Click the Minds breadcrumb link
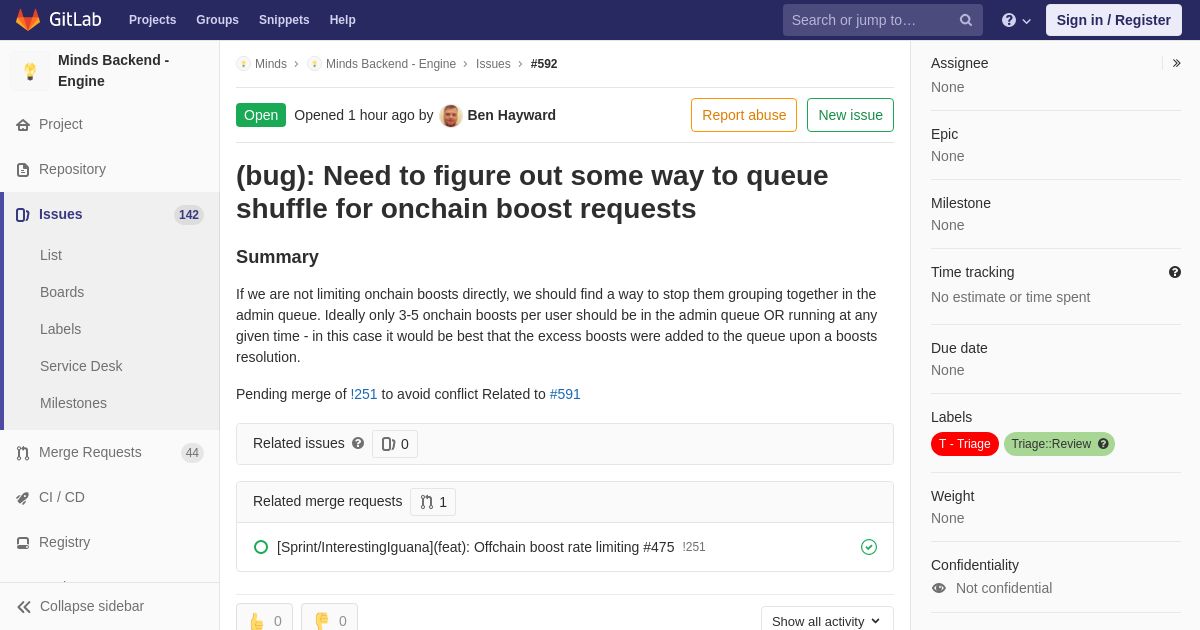Viewport: 1200px width, 630px height. [271, 64]
